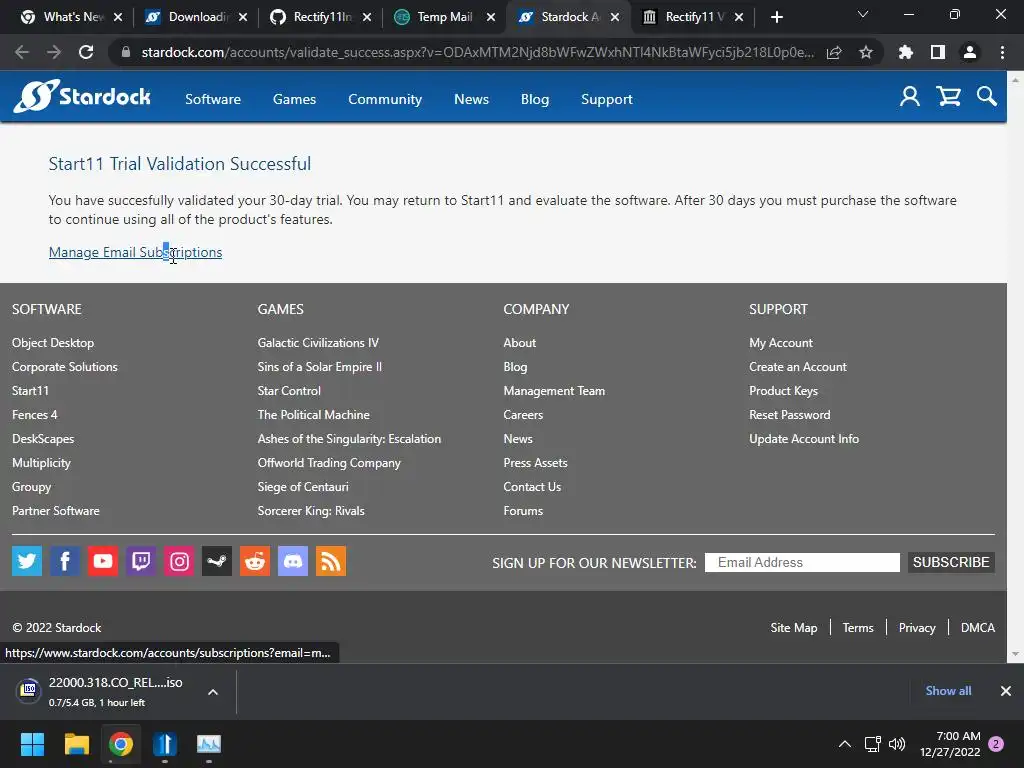Open Stardock's Twitch channel icon
The width and height of the screenshot is (1024, 768).
(x=140, y=561)
